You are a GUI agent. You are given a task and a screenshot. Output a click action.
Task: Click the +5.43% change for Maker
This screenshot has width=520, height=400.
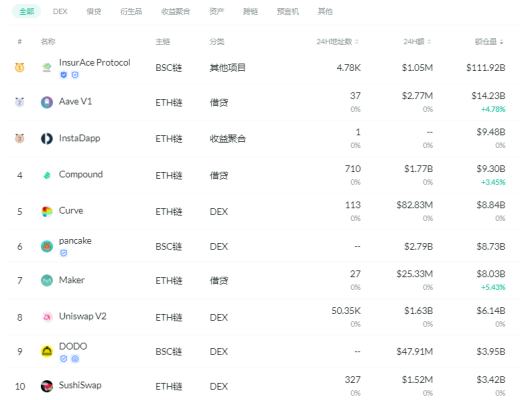pyautogui.click(x=493, y=287)
